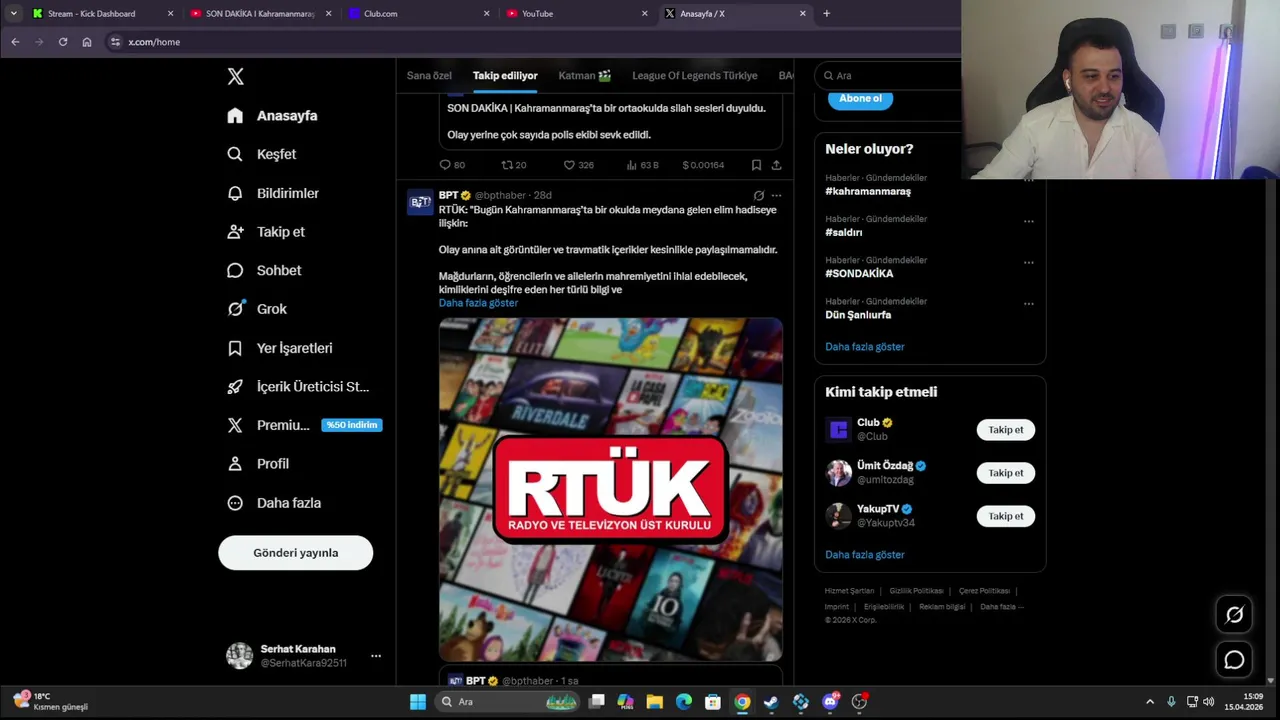The height and width of the screenshot is (720, 1280).
Task: Open options for #saldırı trend
Action: (1028, 221)
